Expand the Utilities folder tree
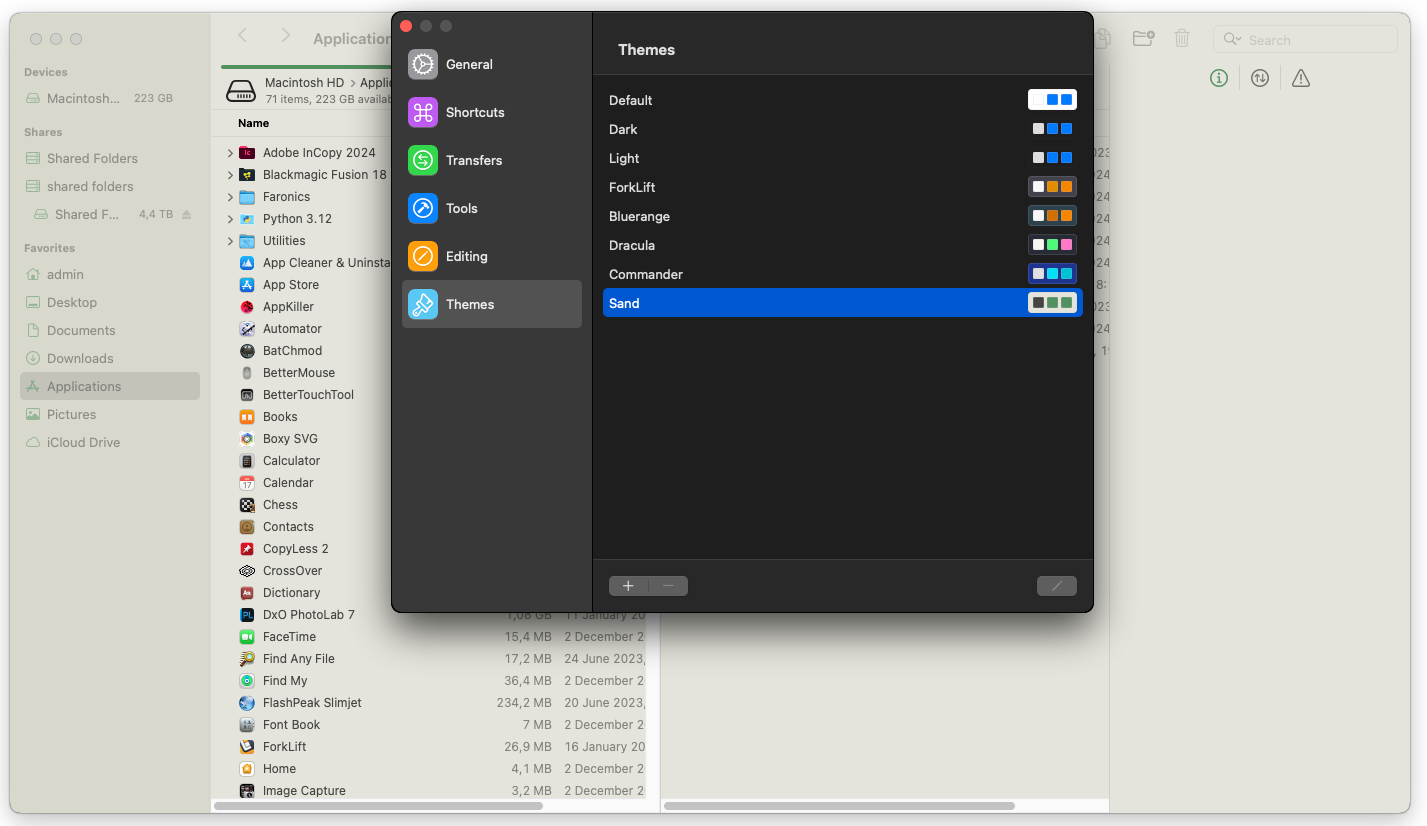Viewport: 1427px width, 826px height. (x=230, y=241)
